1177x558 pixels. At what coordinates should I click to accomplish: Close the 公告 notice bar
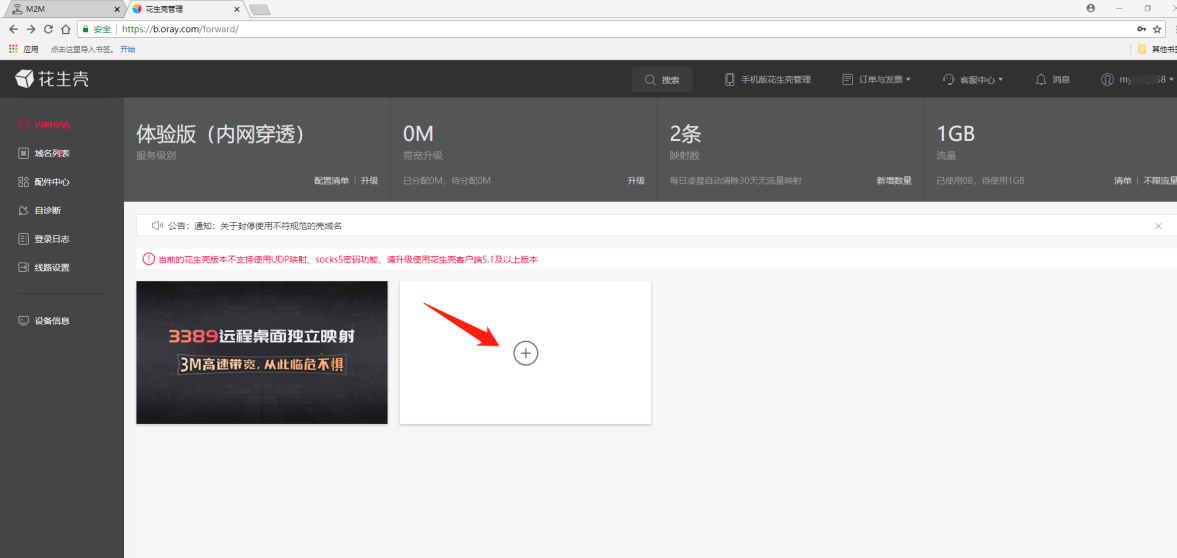(x=1158, y=226)
